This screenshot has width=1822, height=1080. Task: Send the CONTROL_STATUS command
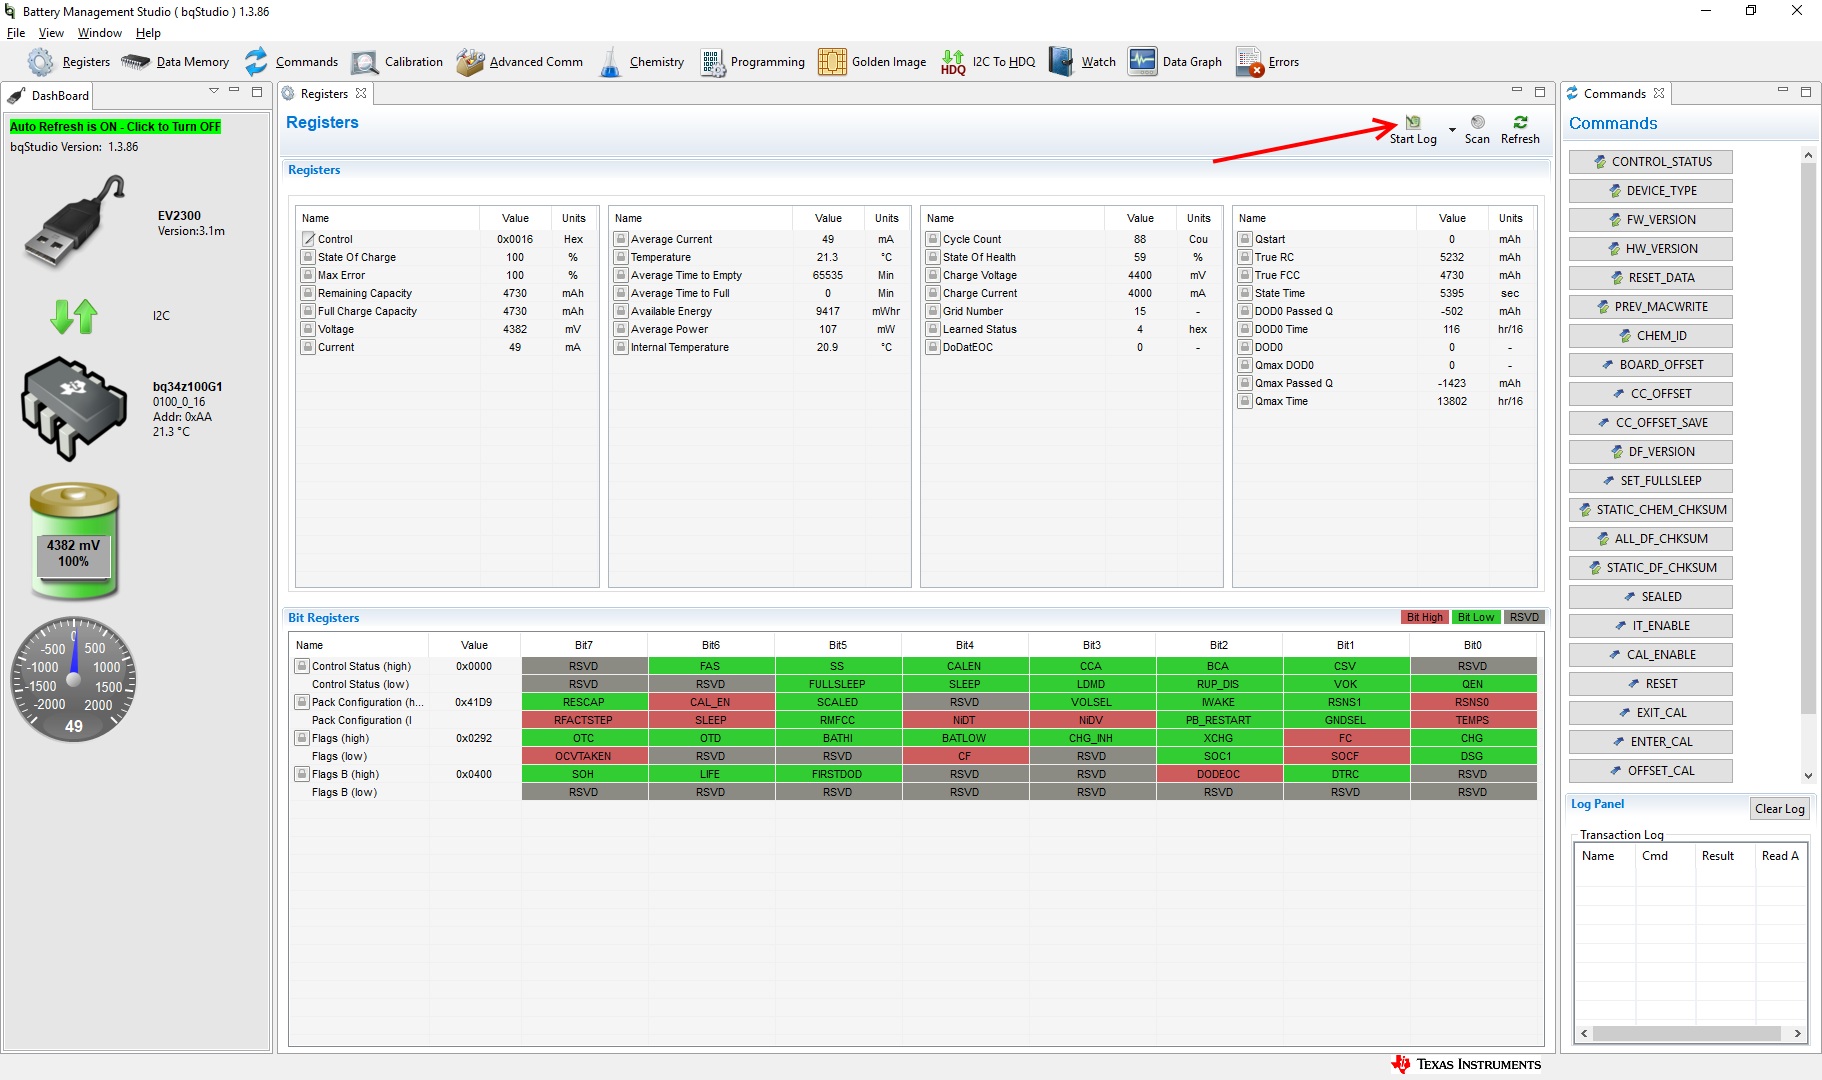click(x=1651, y=162)
